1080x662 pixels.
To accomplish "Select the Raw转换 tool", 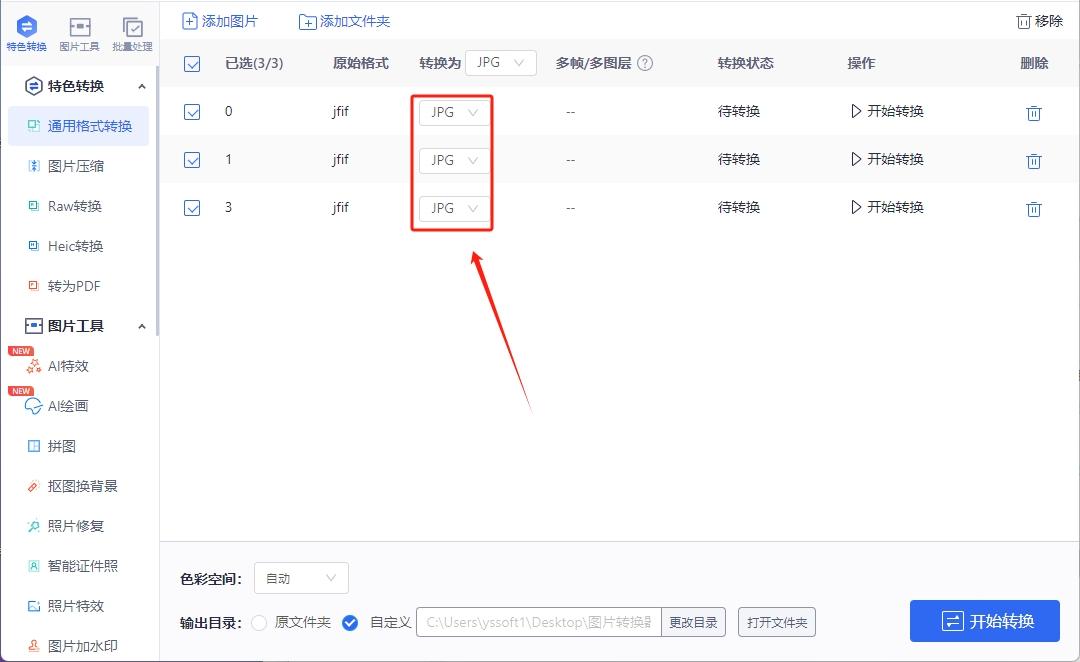I will 75,206.
